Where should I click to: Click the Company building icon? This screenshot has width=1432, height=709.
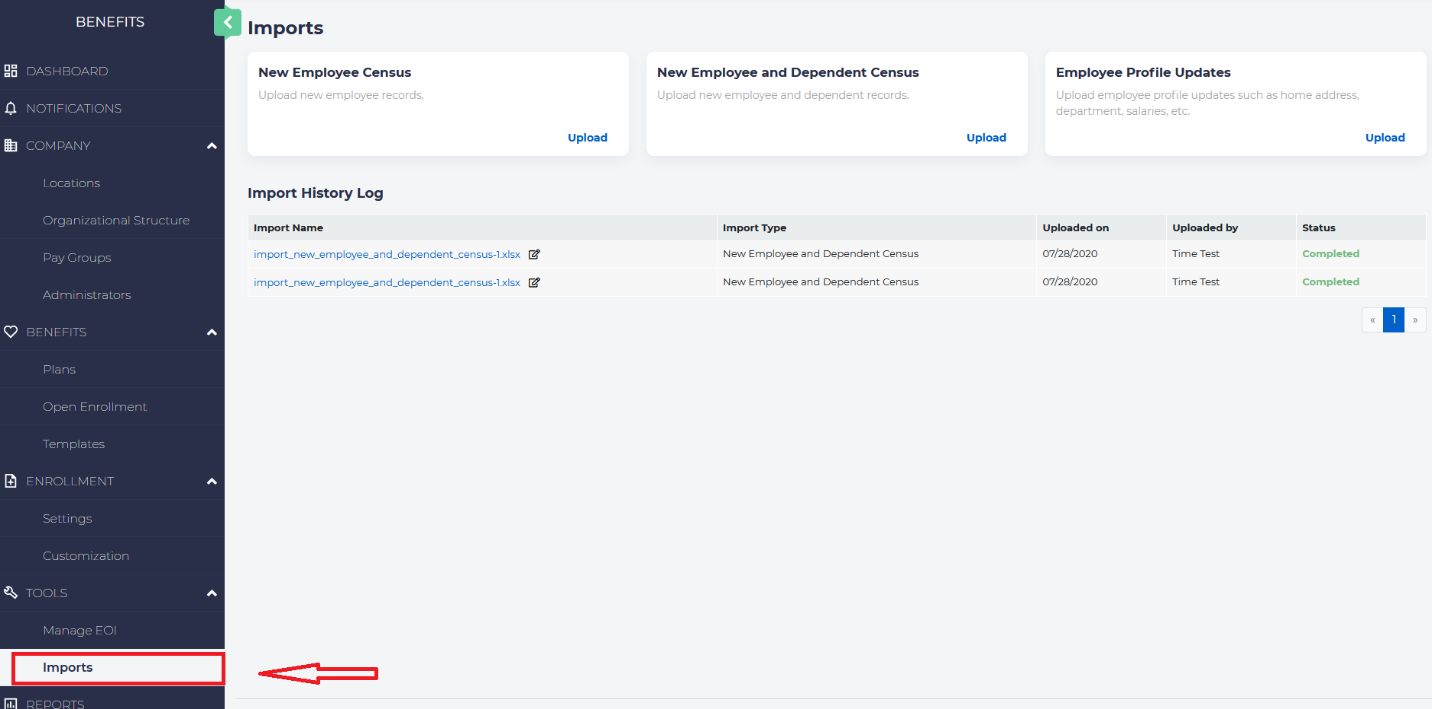[x=11, y=146]
